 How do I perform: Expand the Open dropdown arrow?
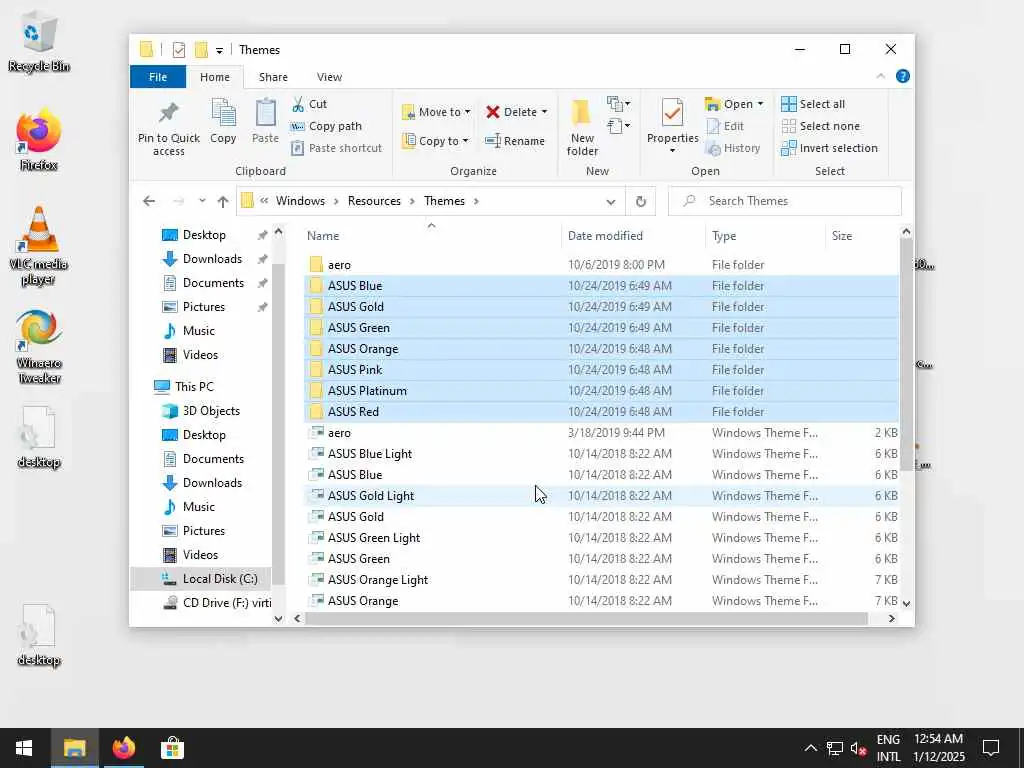tap(760, 104)
